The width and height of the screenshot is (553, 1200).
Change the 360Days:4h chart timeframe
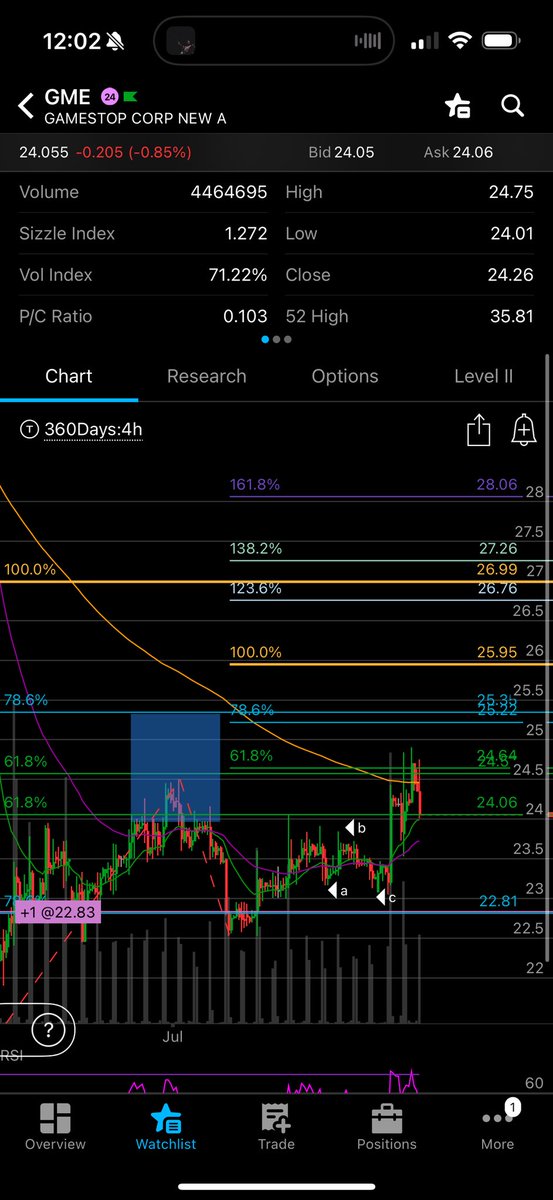pyautogui.click(x=81, y=430)
